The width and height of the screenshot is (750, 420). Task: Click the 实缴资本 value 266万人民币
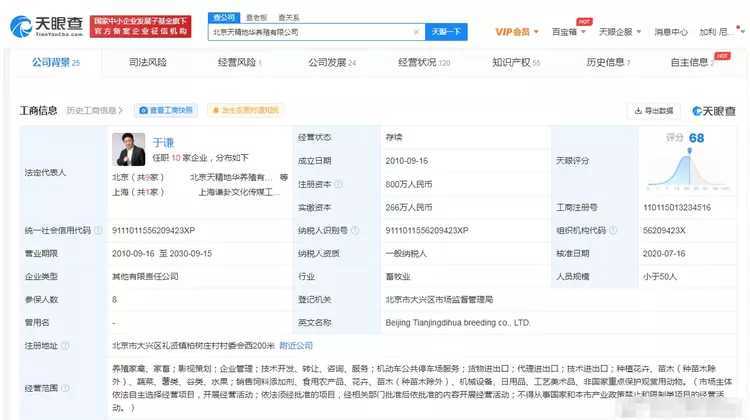tap(409, 208)
